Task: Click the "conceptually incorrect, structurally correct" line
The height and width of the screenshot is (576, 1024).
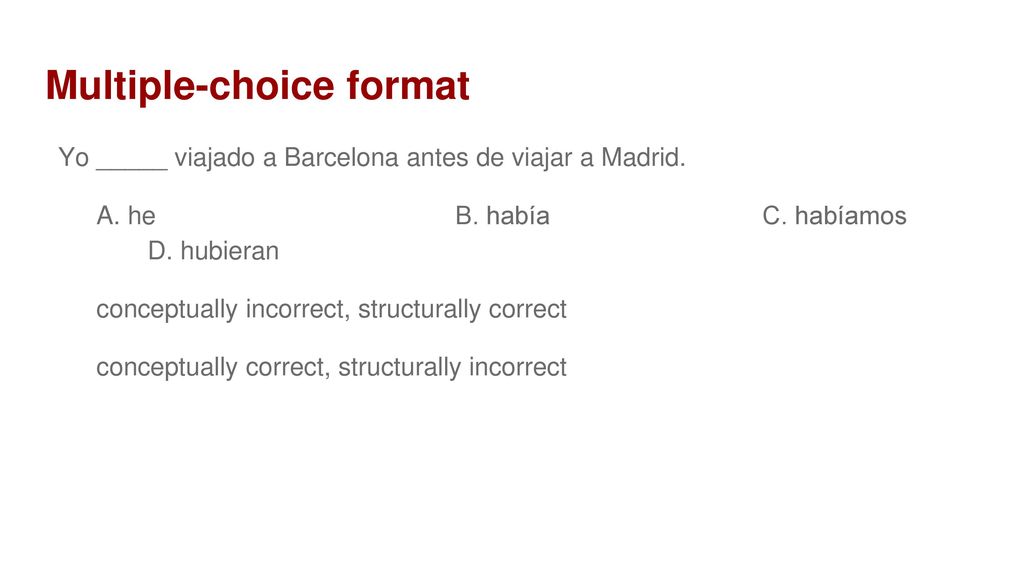Action: click(331, 310)
